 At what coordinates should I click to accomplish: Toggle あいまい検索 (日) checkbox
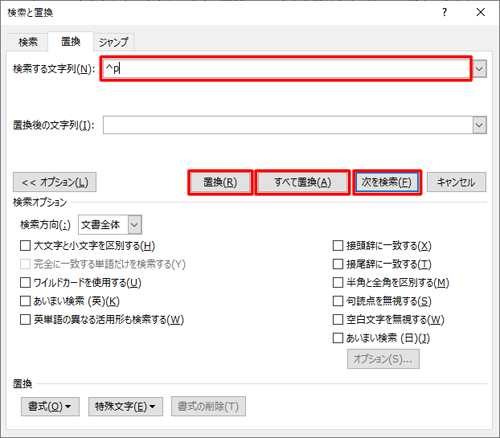338,338
